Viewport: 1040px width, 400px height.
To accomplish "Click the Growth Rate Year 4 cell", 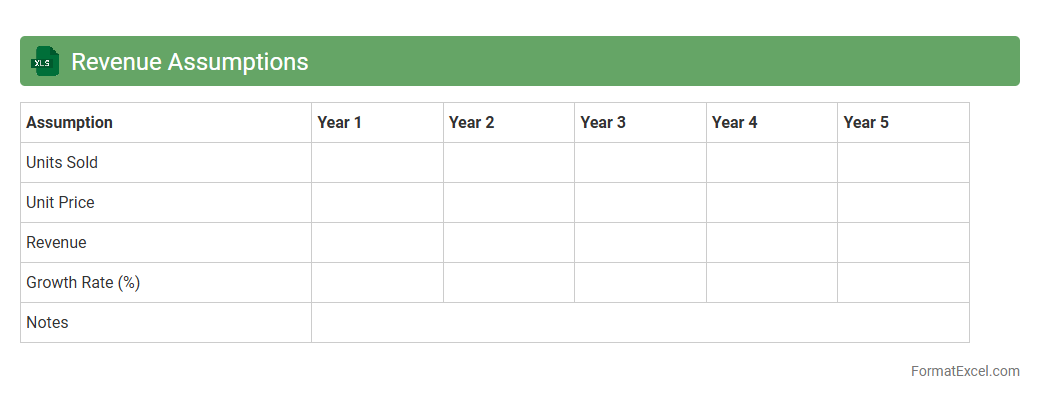I will [x=772, y=282].
